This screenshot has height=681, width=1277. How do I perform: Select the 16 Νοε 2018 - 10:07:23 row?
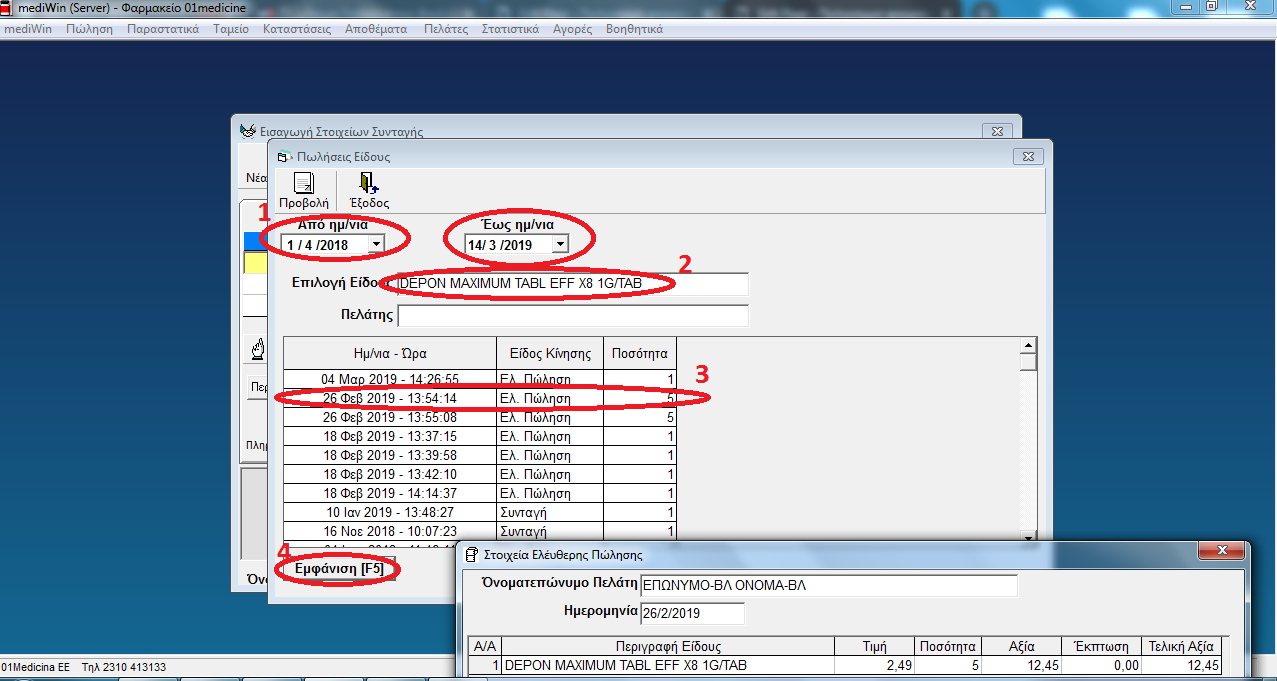pos(480,531)
